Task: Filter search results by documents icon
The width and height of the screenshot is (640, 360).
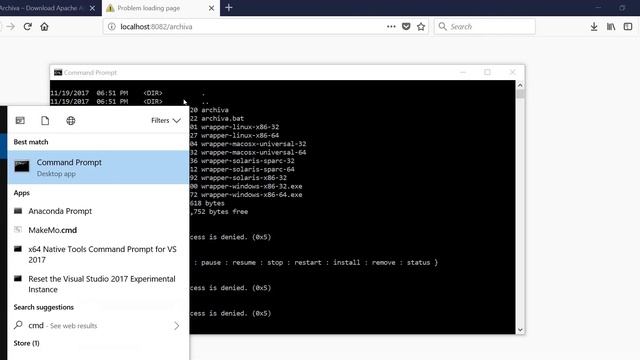Action: pos(45,120)
